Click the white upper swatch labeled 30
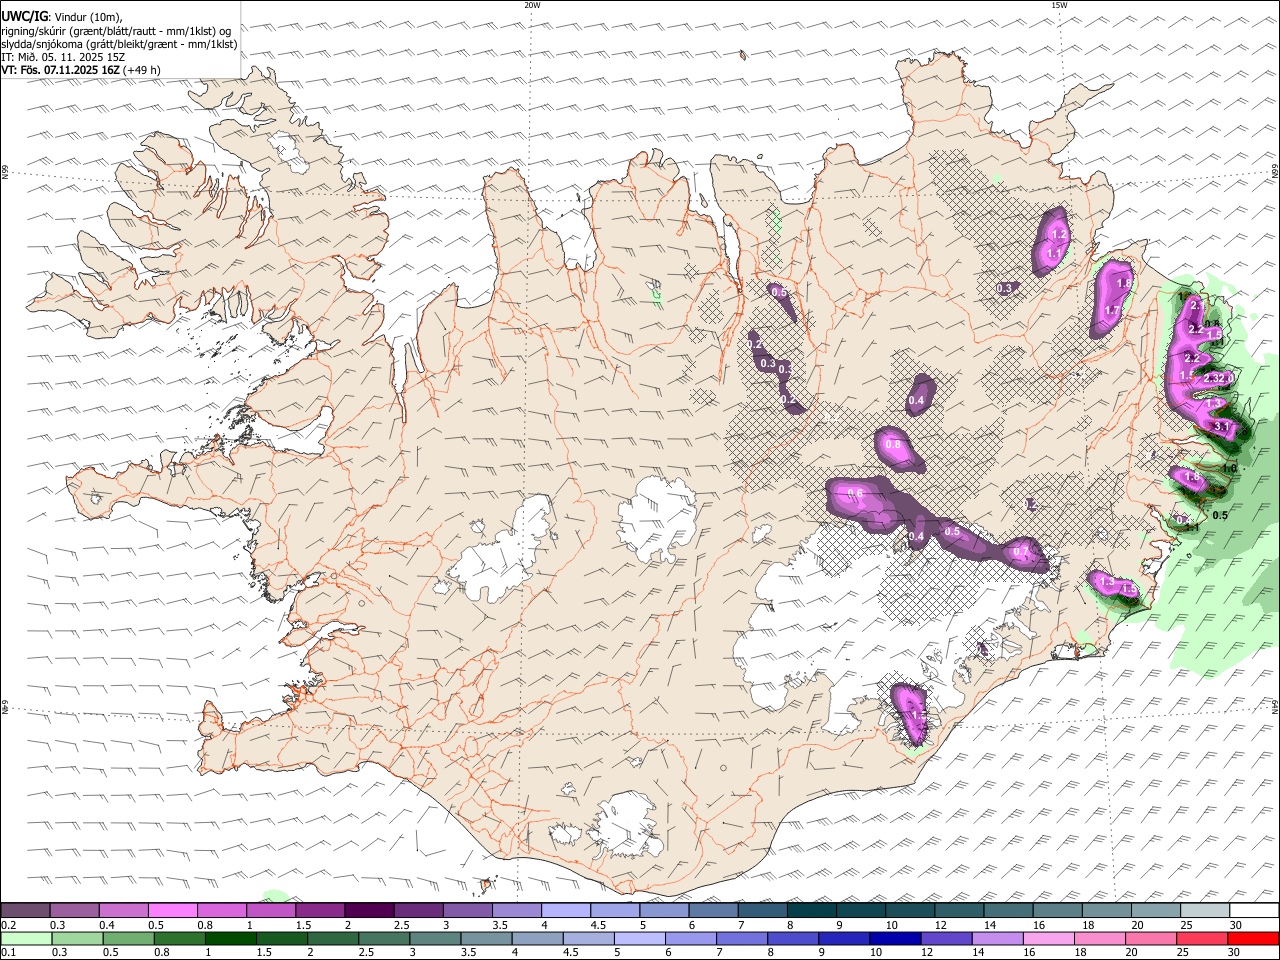This screenshot has width=1280, height=960. 1254,910
